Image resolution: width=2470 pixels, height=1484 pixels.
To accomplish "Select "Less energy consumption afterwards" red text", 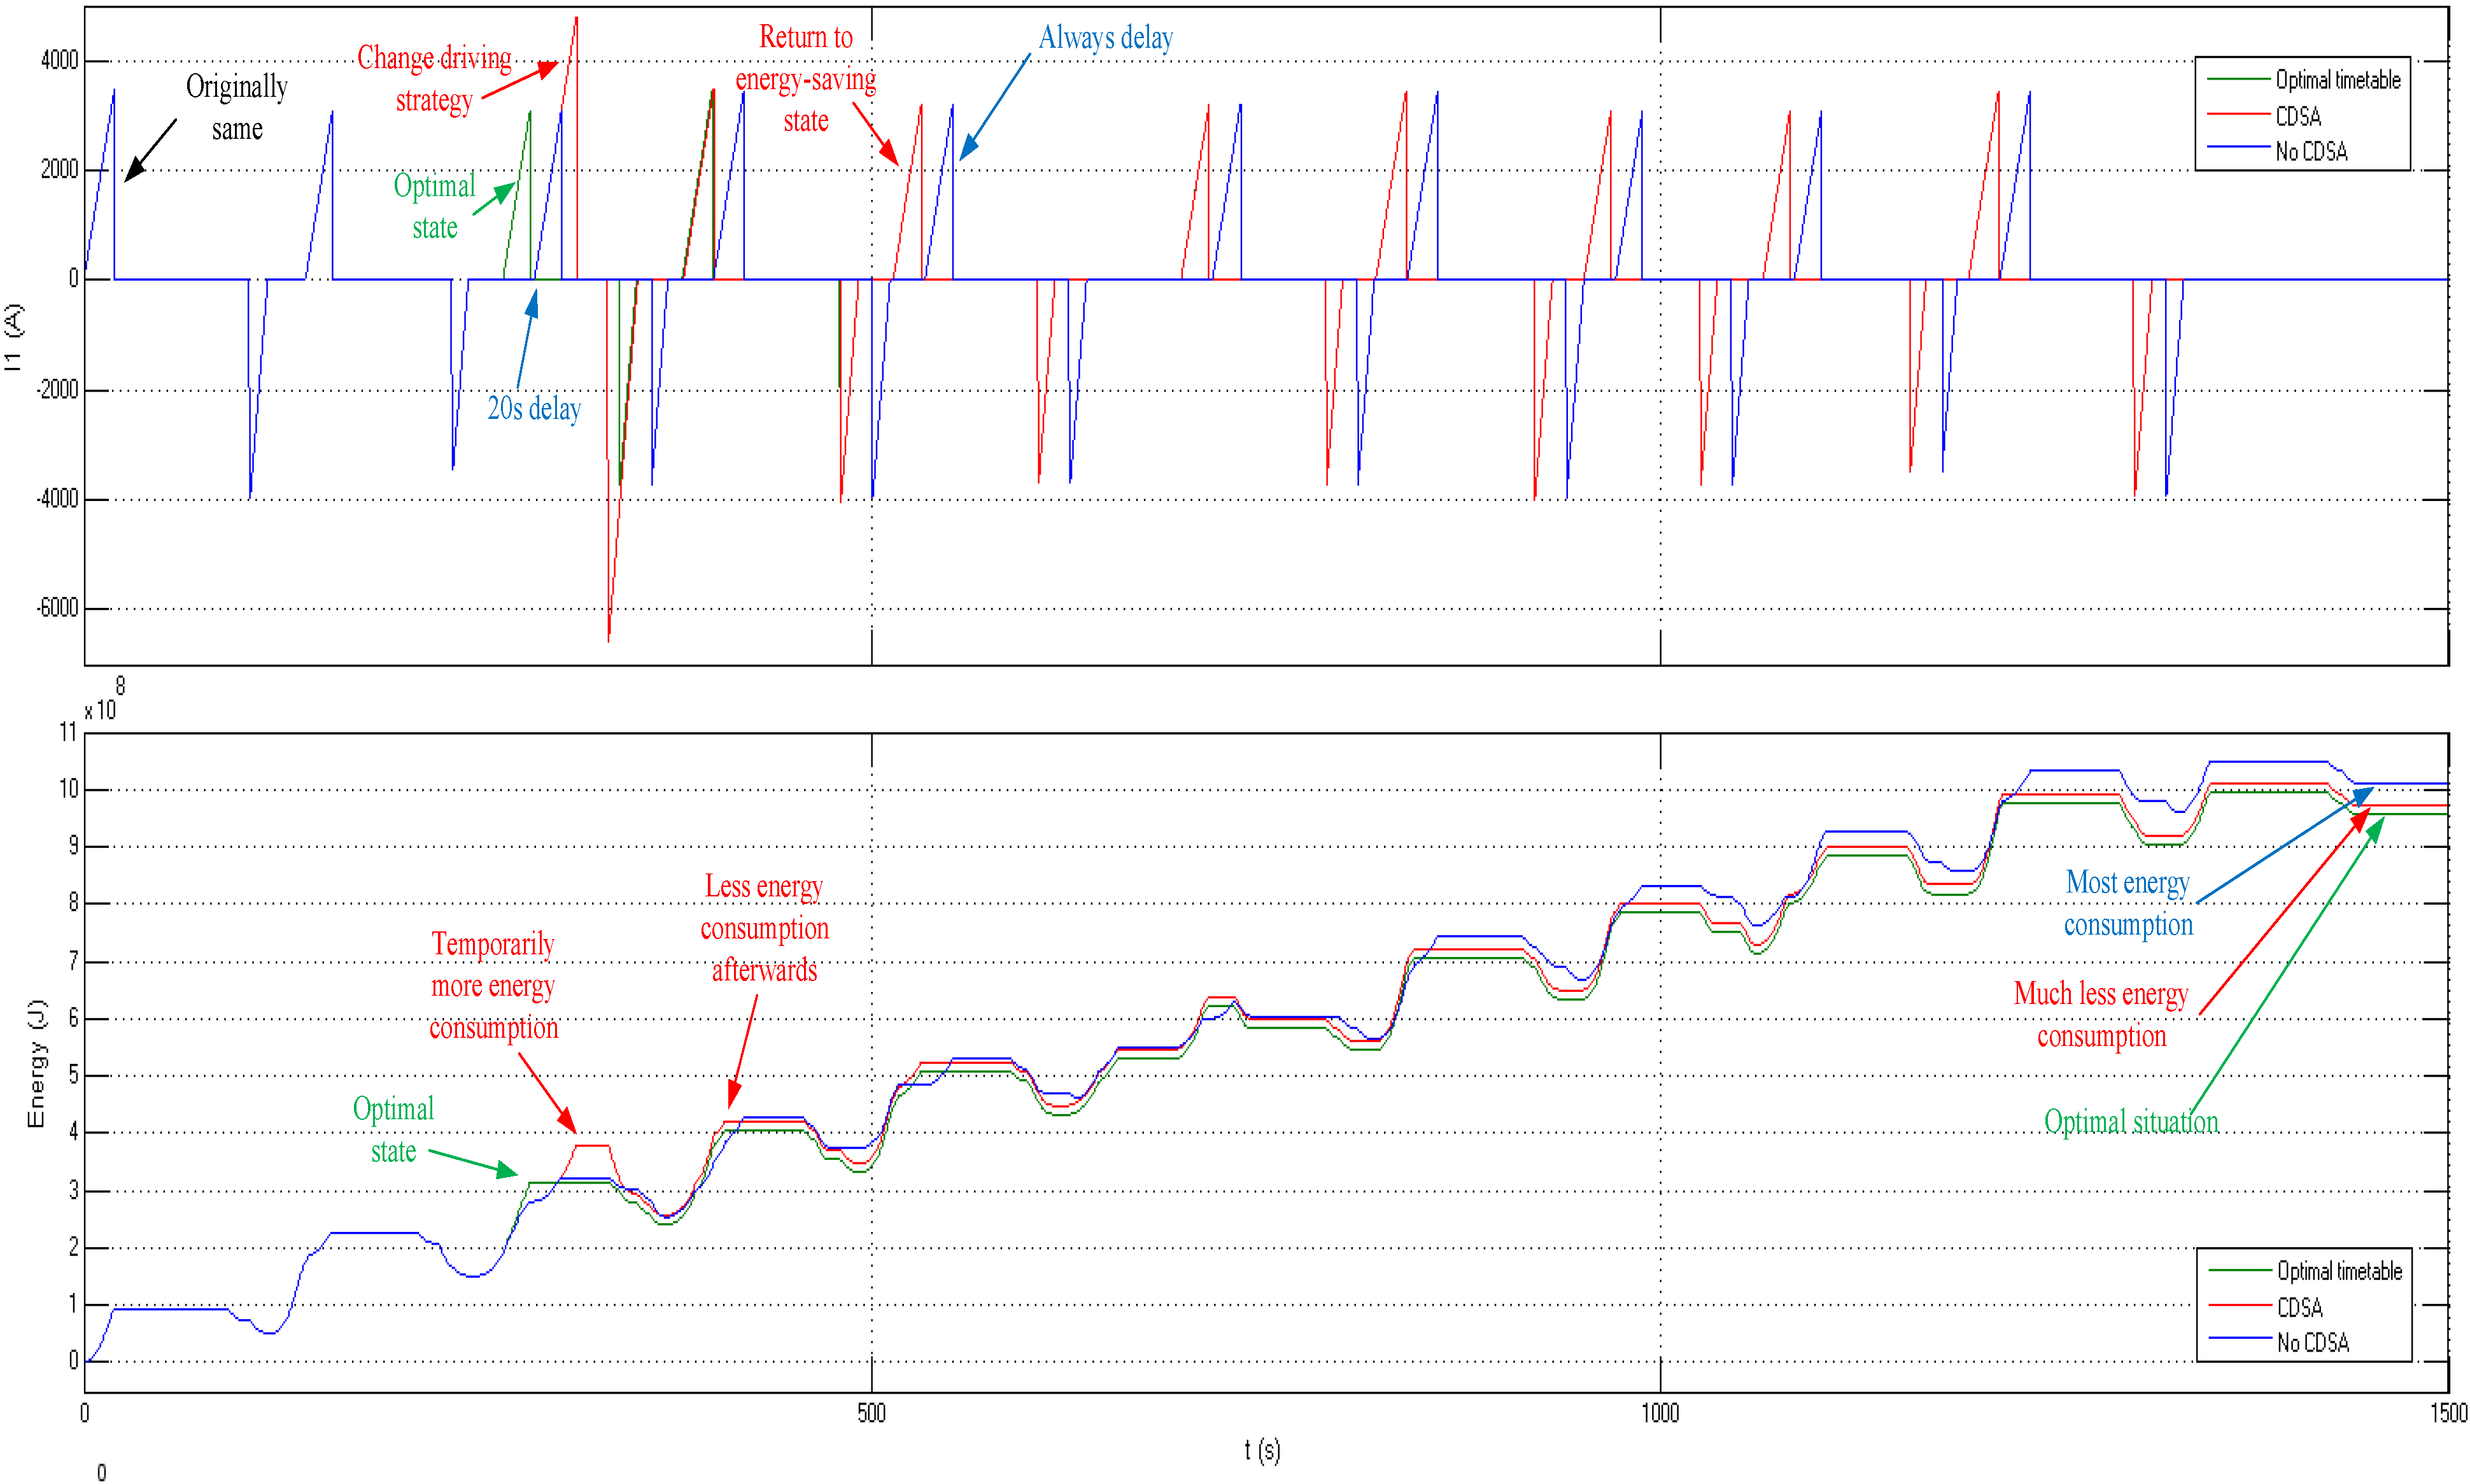I will pyautogui.click(x=764, y=928).
